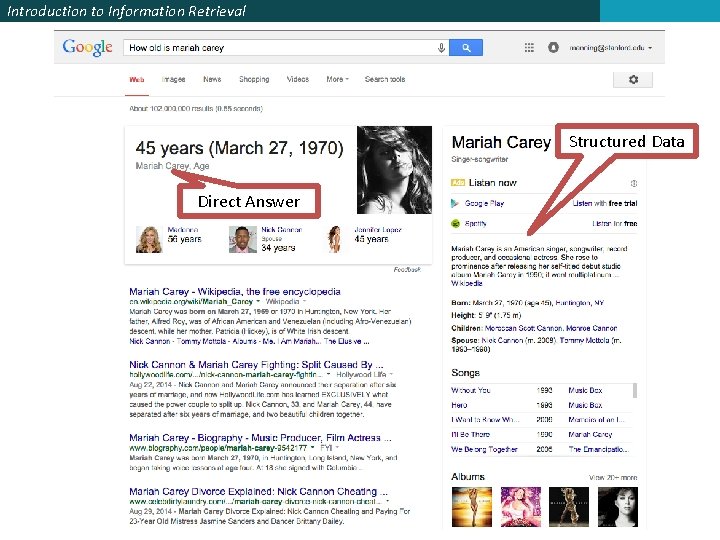Click the Spotify icon

click(456, 224)
